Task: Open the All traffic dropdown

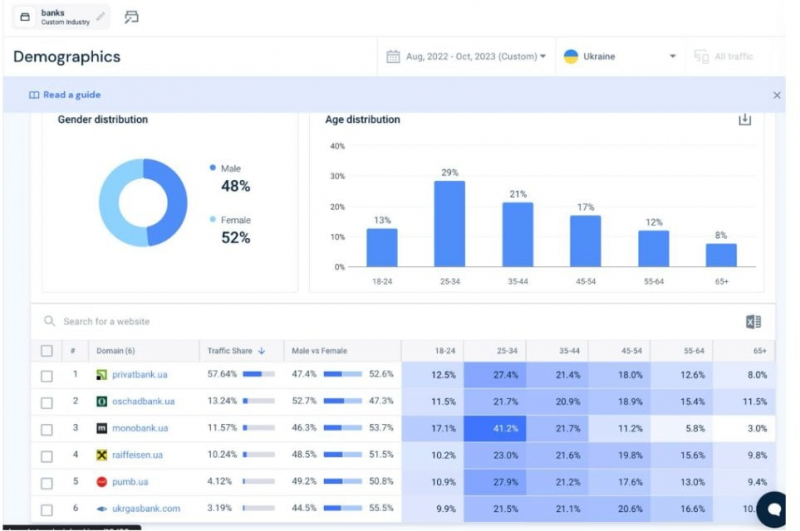Action: (724, 56)
